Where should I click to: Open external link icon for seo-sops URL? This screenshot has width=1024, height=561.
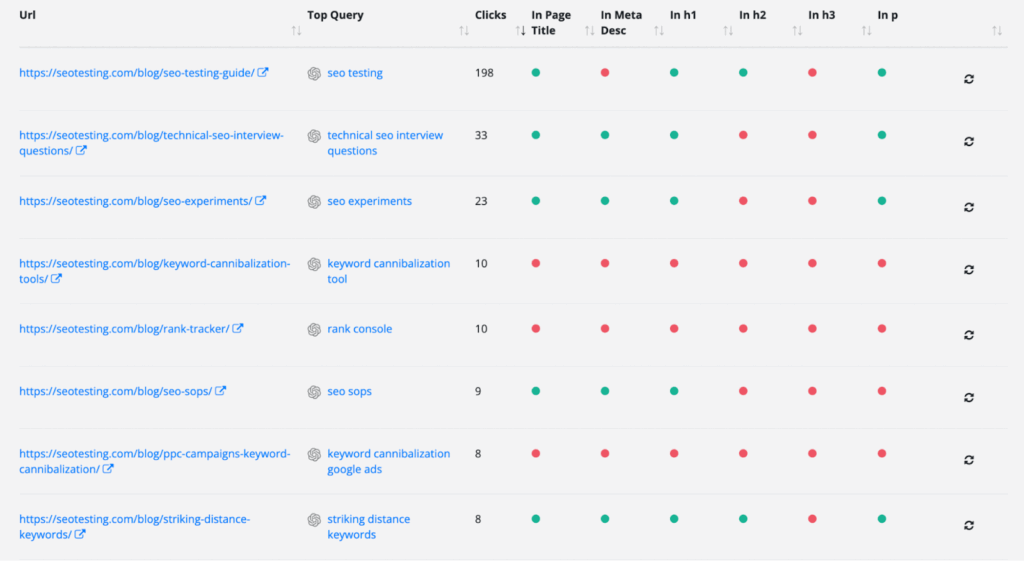click(221, 391)
